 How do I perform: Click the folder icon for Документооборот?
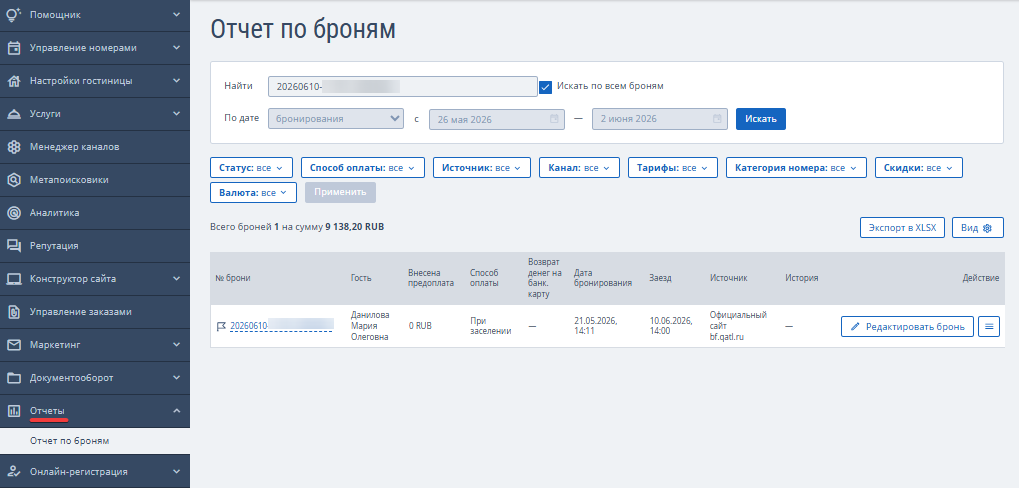point(14,378)
